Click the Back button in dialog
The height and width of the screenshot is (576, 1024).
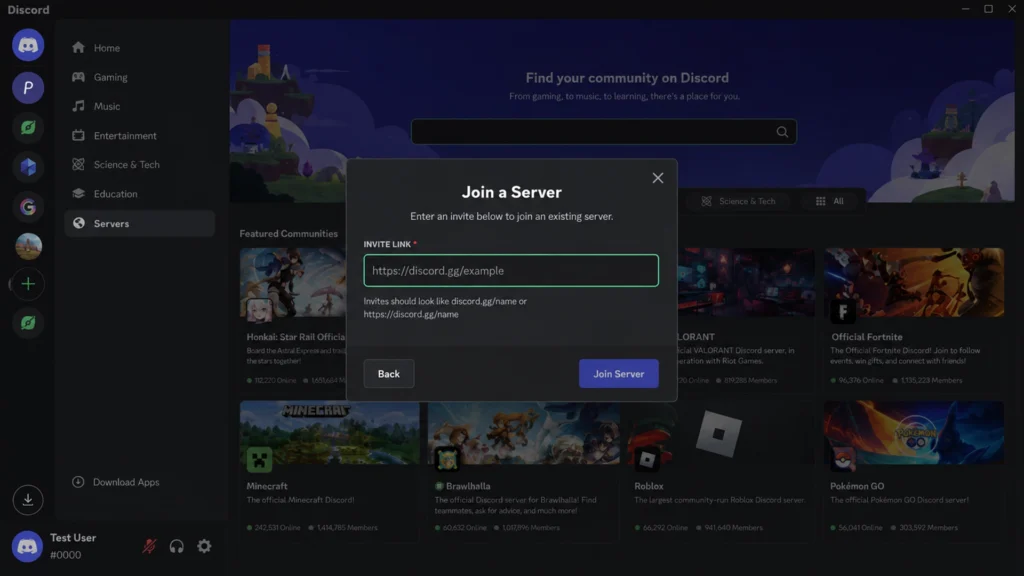click(389, 374)
